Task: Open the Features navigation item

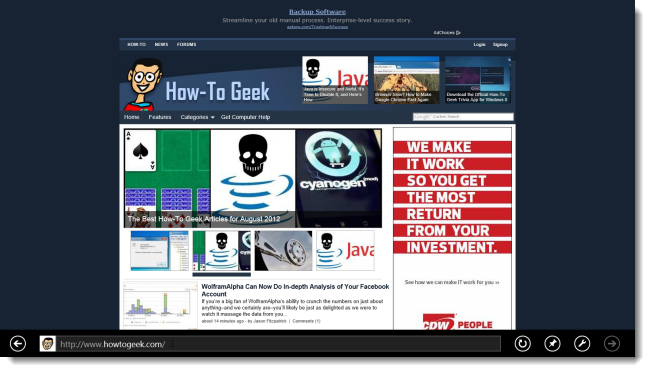Action: pyautogui.click(x=160, y=117)
